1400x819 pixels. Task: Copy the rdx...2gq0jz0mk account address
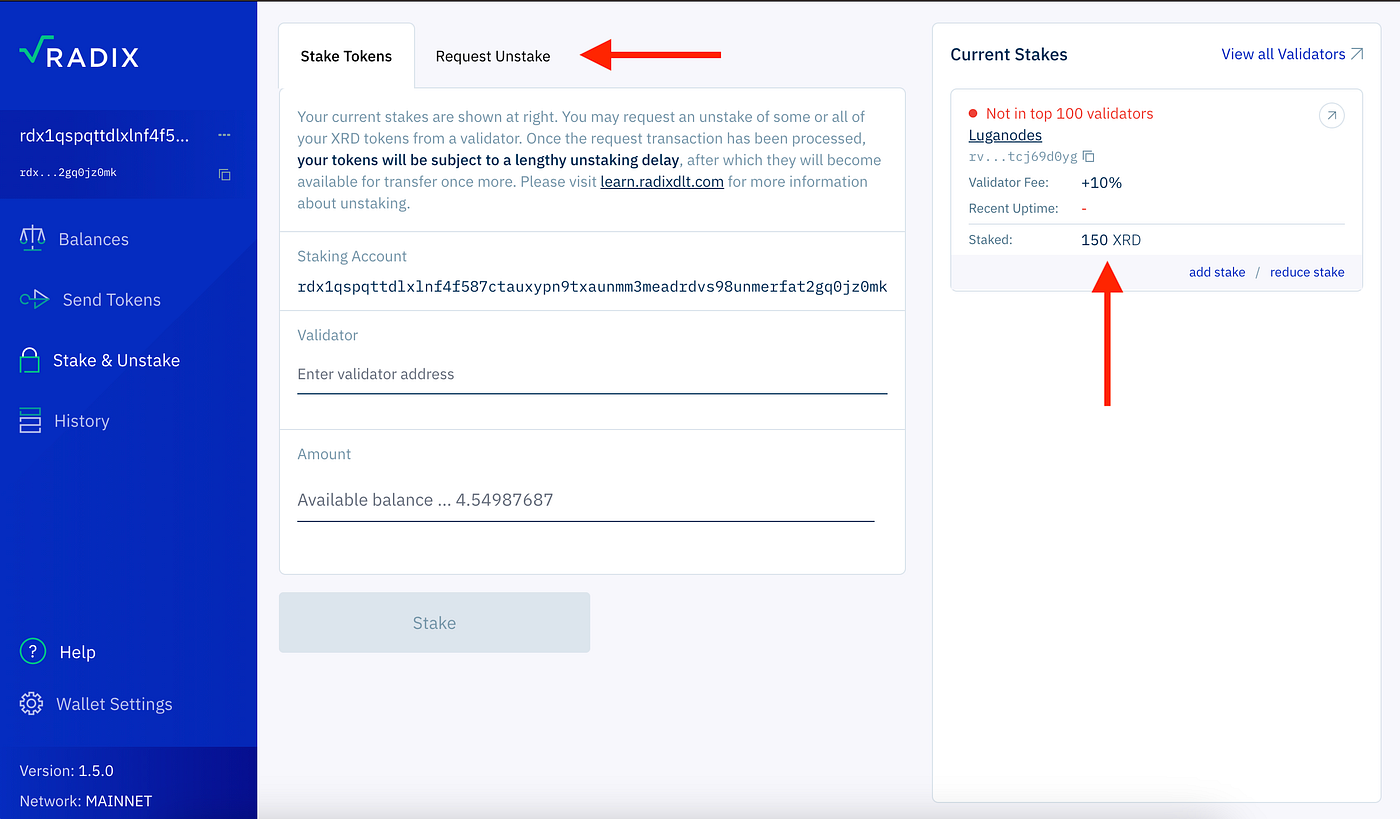(225, 174)
